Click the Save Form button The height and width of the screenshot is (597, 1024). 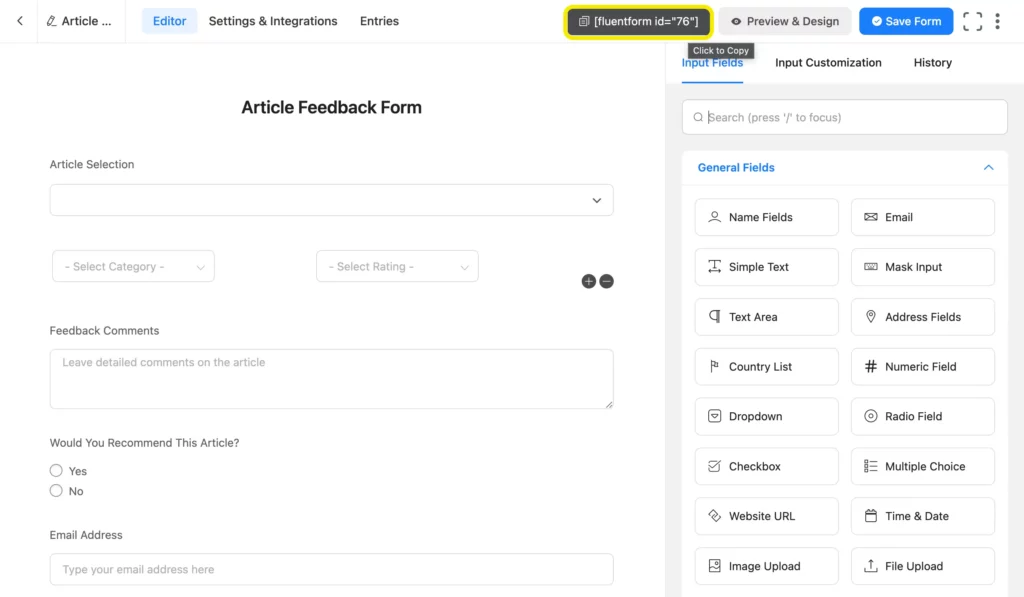[906, 22]
